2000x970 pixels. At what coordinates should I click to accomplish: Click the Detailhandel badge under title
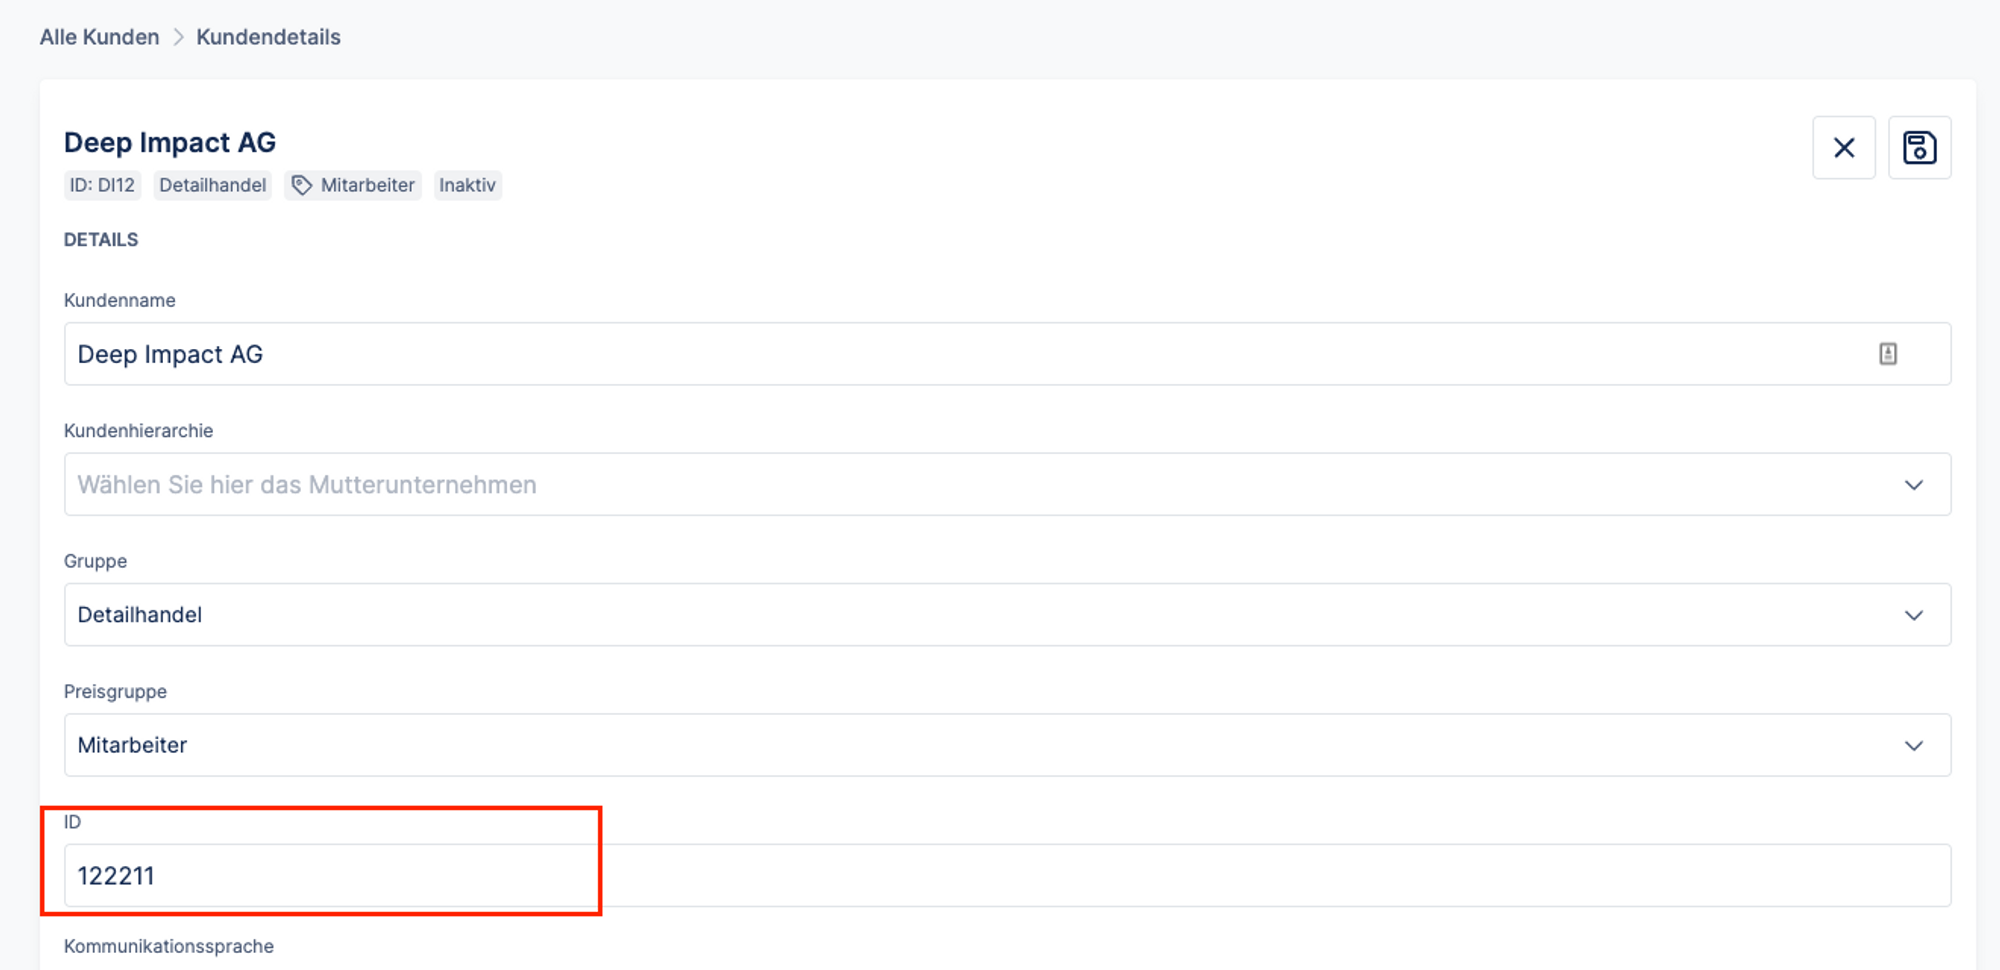(x=212, y=185)
